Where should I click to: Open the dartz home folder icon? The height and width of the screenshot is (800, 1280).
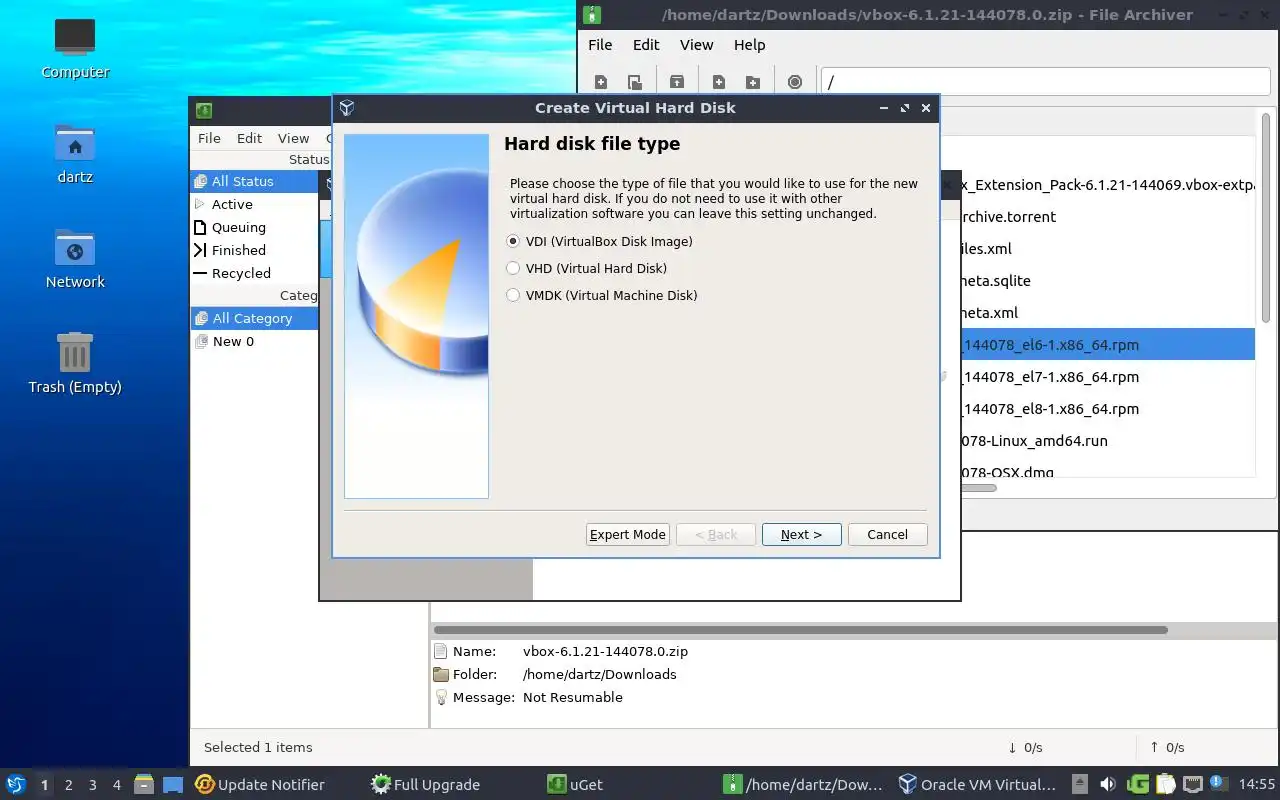coord(75,154)
